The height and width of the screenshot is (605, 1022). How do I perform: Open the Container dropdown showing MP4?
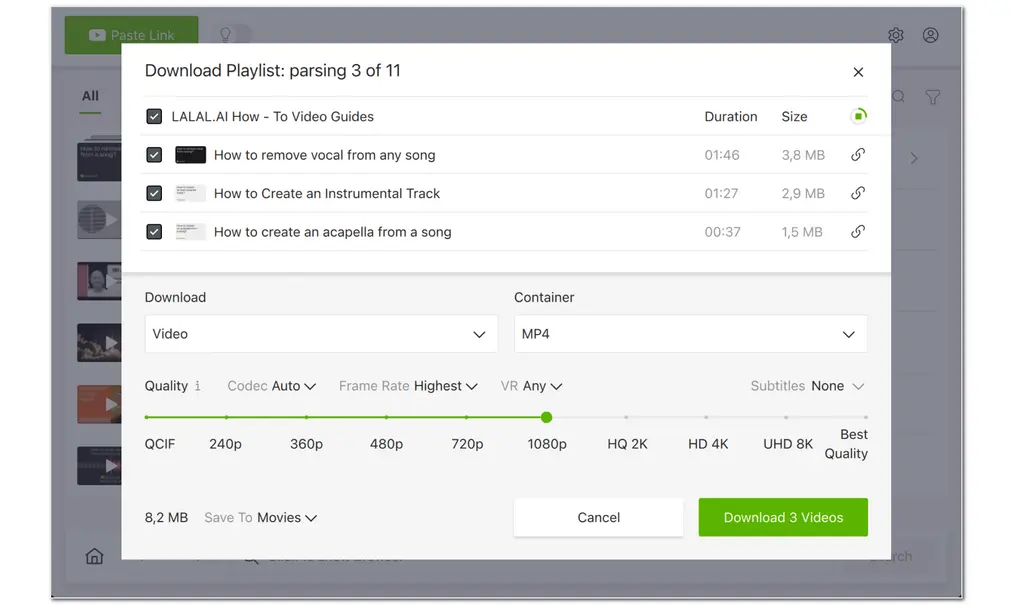[690, 334]
